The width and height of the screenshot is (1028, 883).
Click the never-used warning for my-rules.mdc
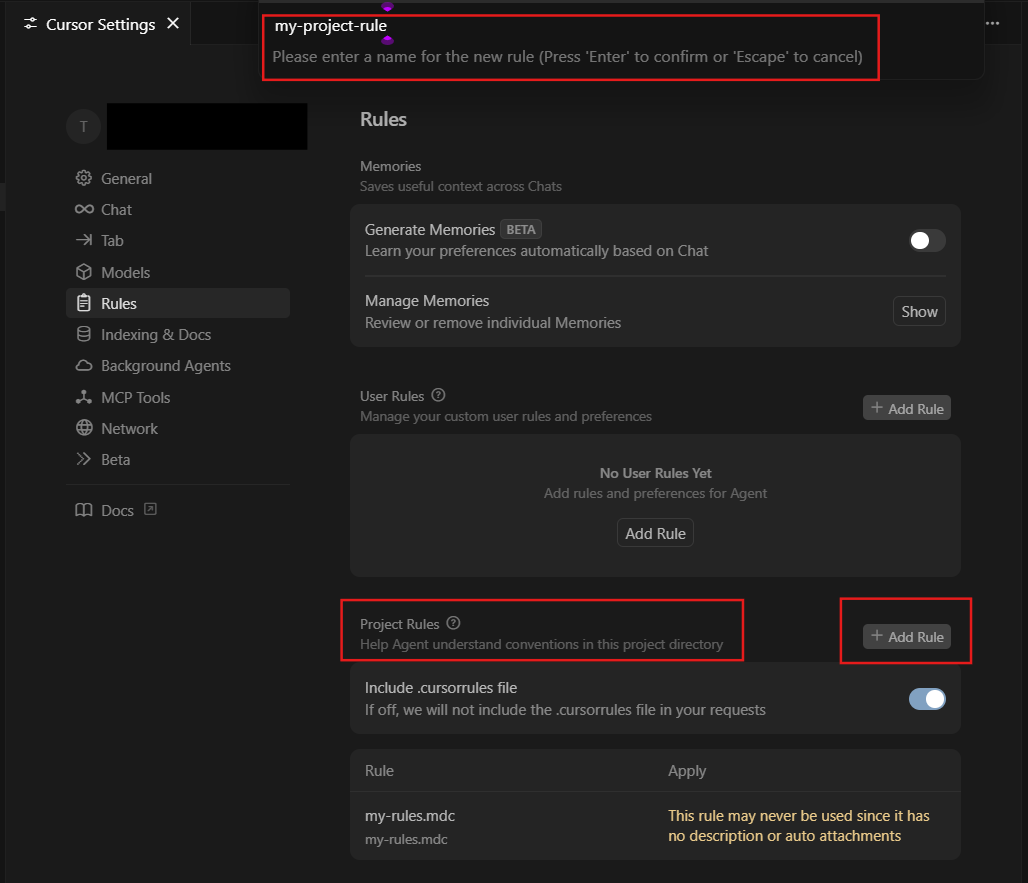tap(799, 825)
